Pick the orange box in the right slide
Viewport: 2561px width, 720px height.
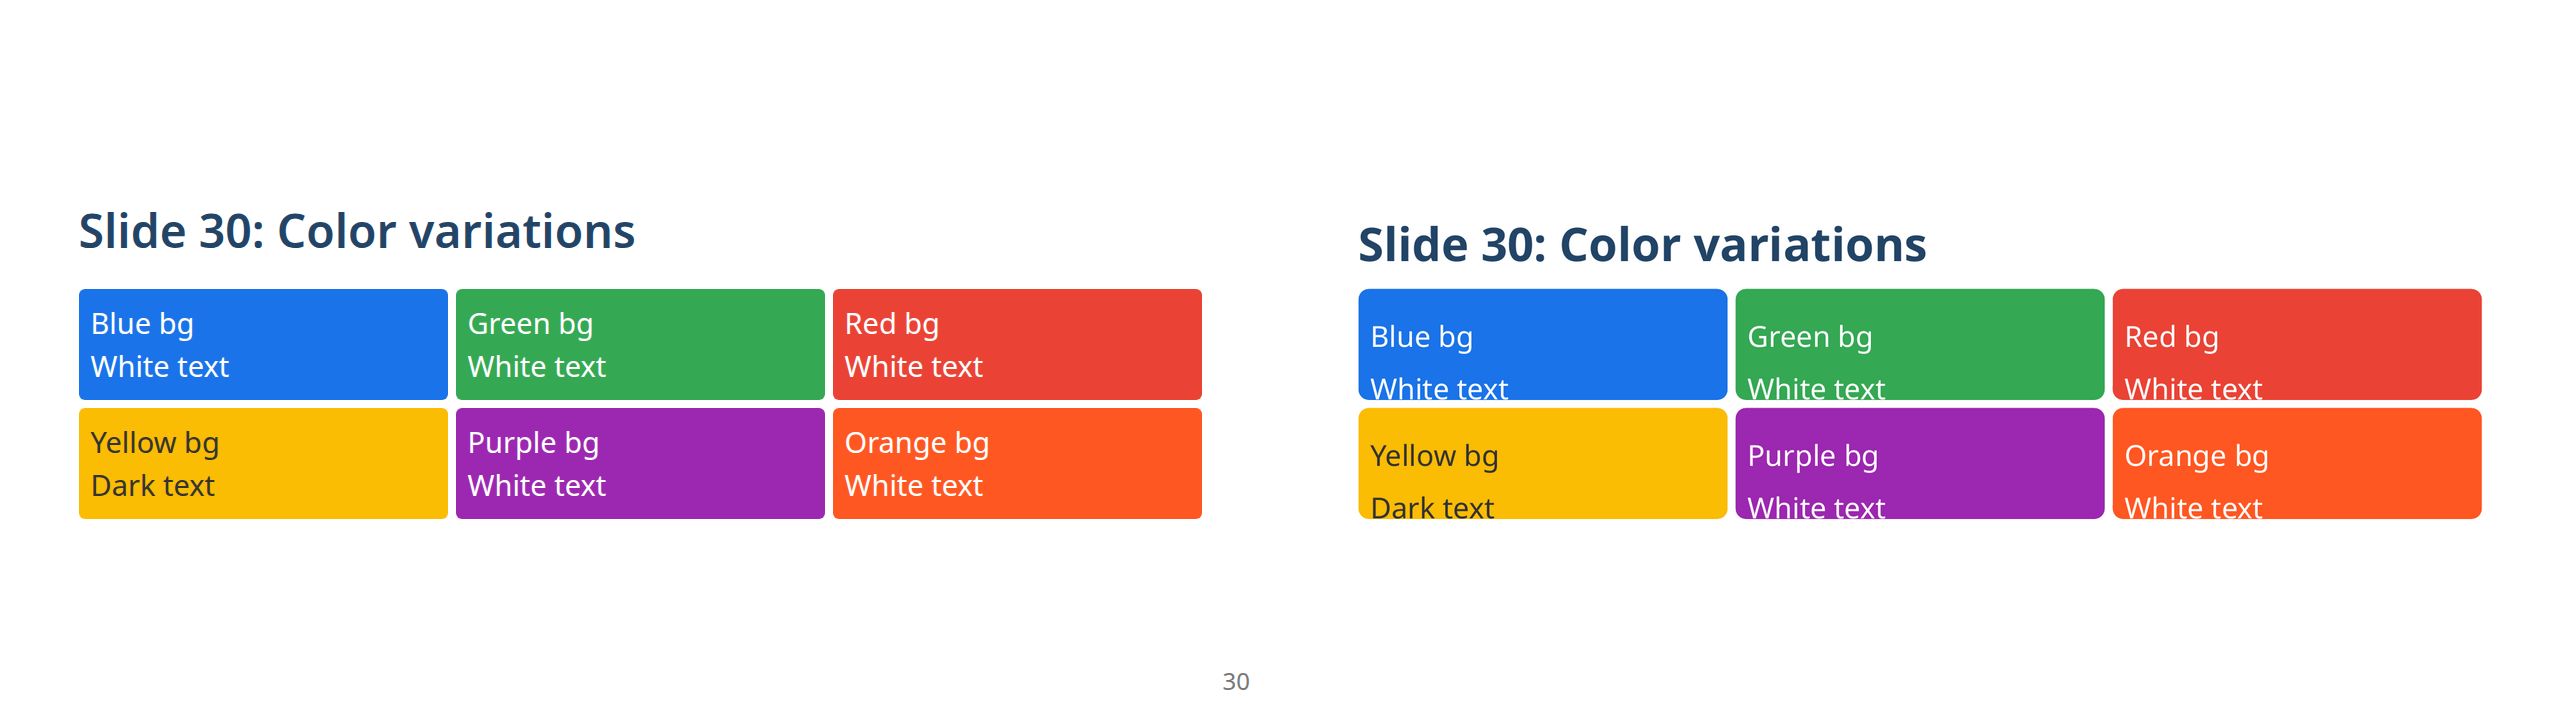(2296, 463)
